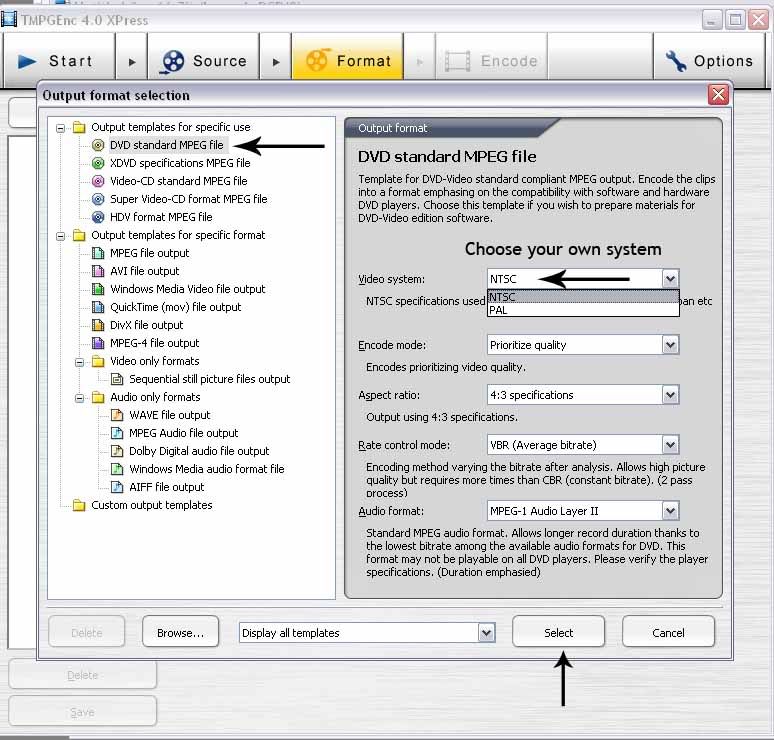Image resolution: width=774 pixels, height=740 pixels.
Task: Click the film reel icon on Source
Action: (172, 62)
